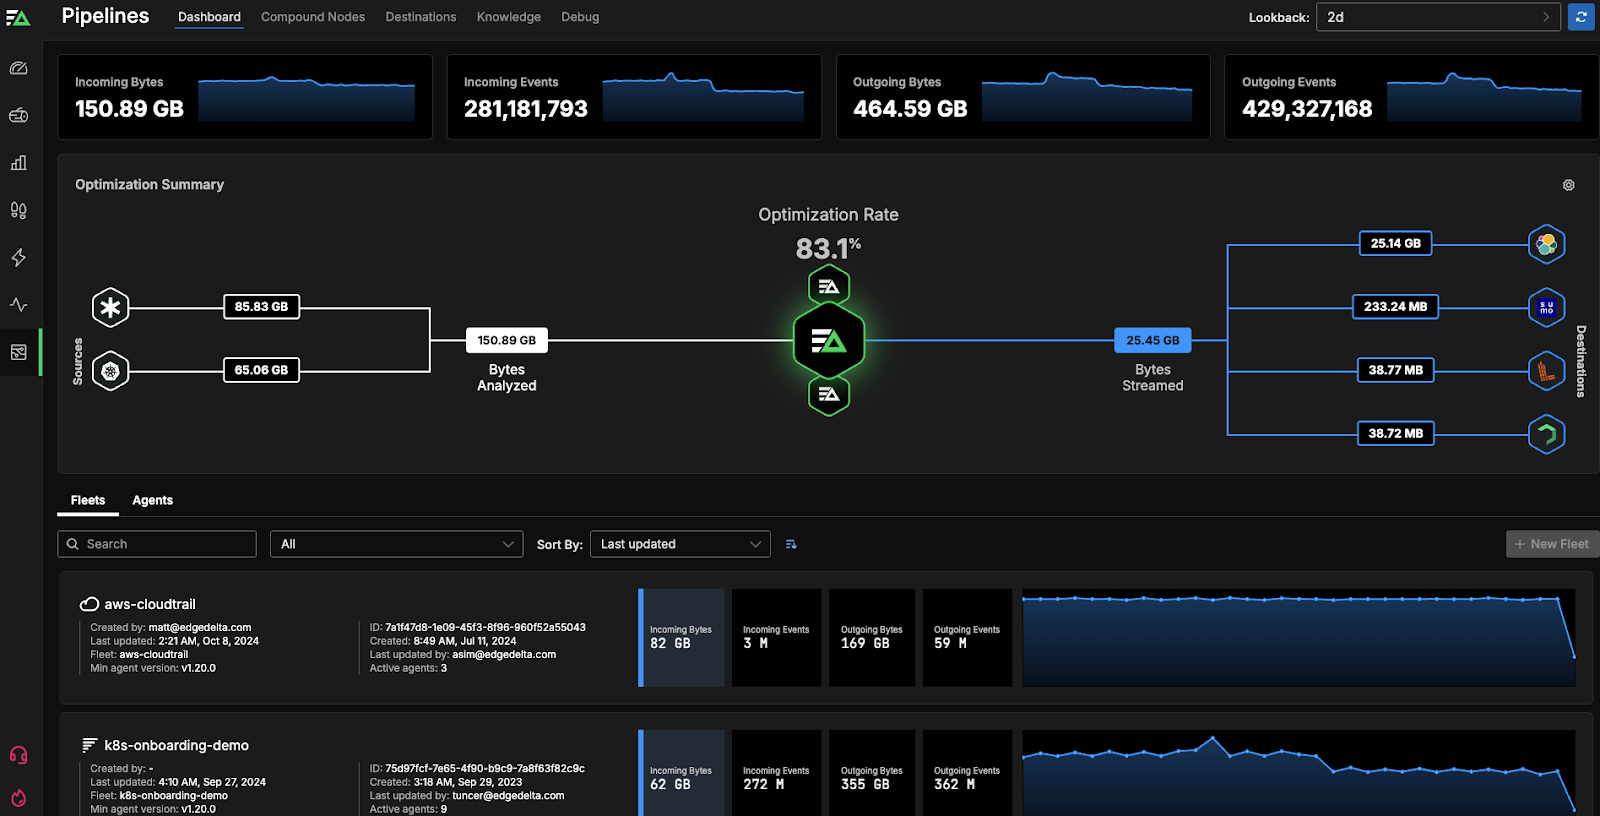The image size is (1600, 816).
Task: Click the lightning bolt sidebar icon
Action: click(x=19, y=258)
